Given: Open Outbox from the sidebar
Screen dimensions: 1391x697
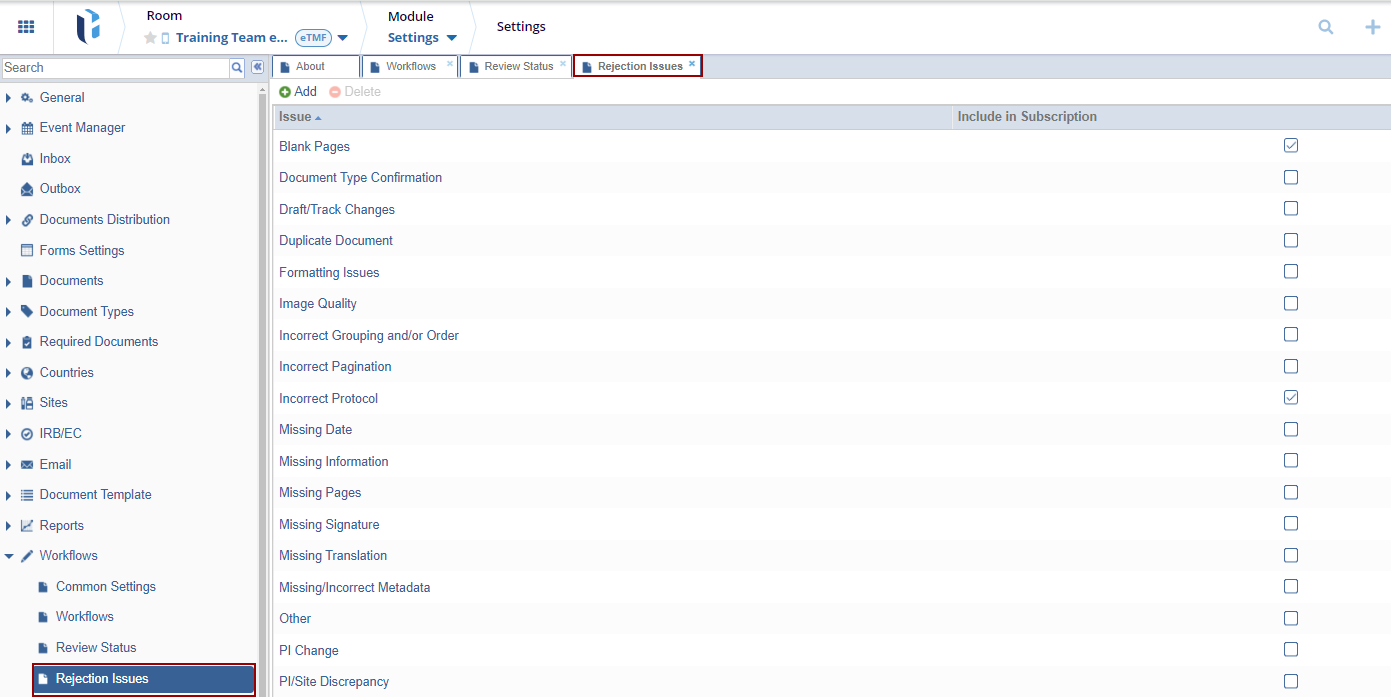Looking at the screenshot, I should coord(60,188).
